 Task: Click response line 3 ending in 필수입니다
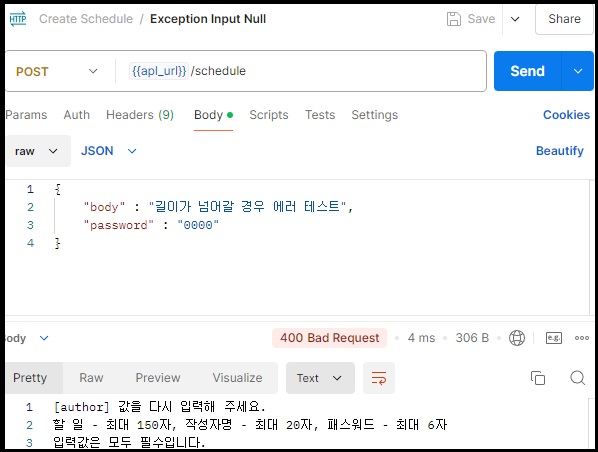click(129, 442)
